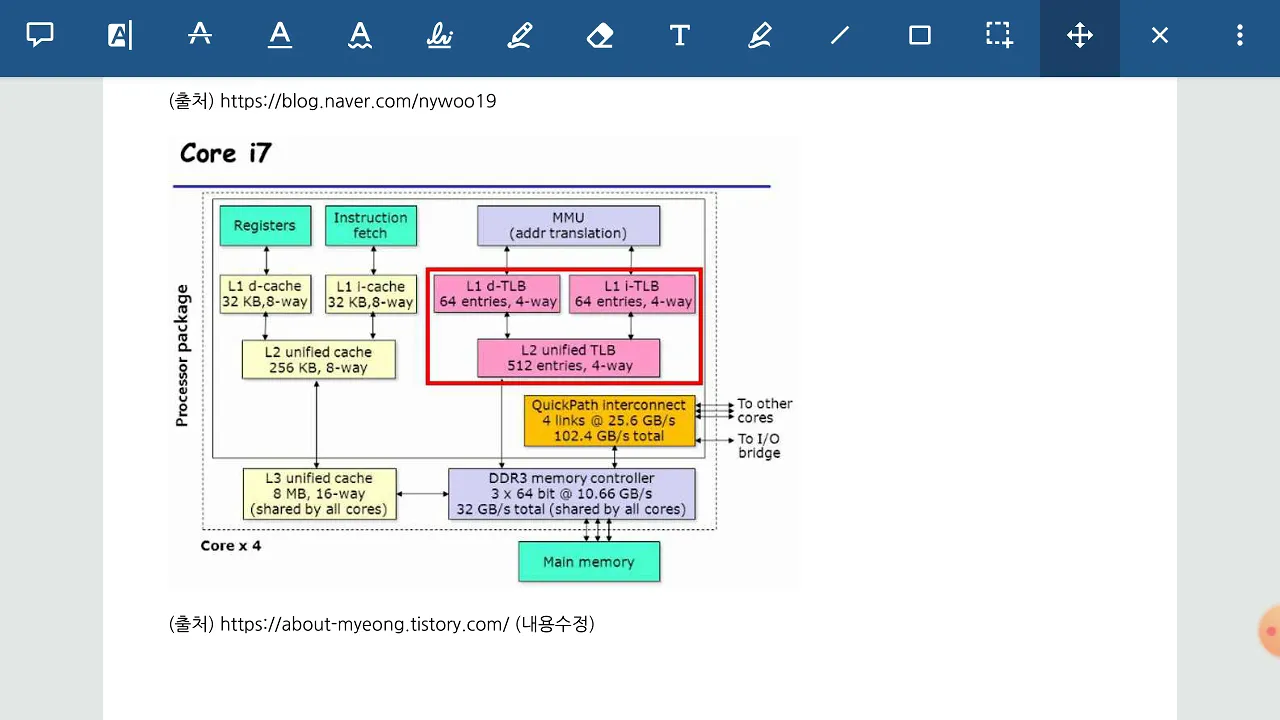
Task: Click the 'L2 unified cache' box
Action: click(319, 359)
